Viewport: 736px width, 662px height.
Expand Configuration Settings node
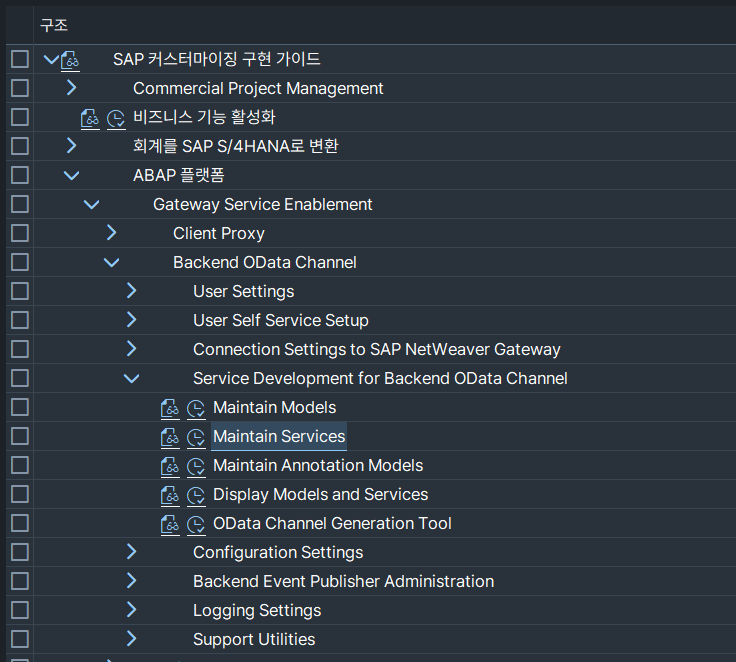click(x=131, y=552)
